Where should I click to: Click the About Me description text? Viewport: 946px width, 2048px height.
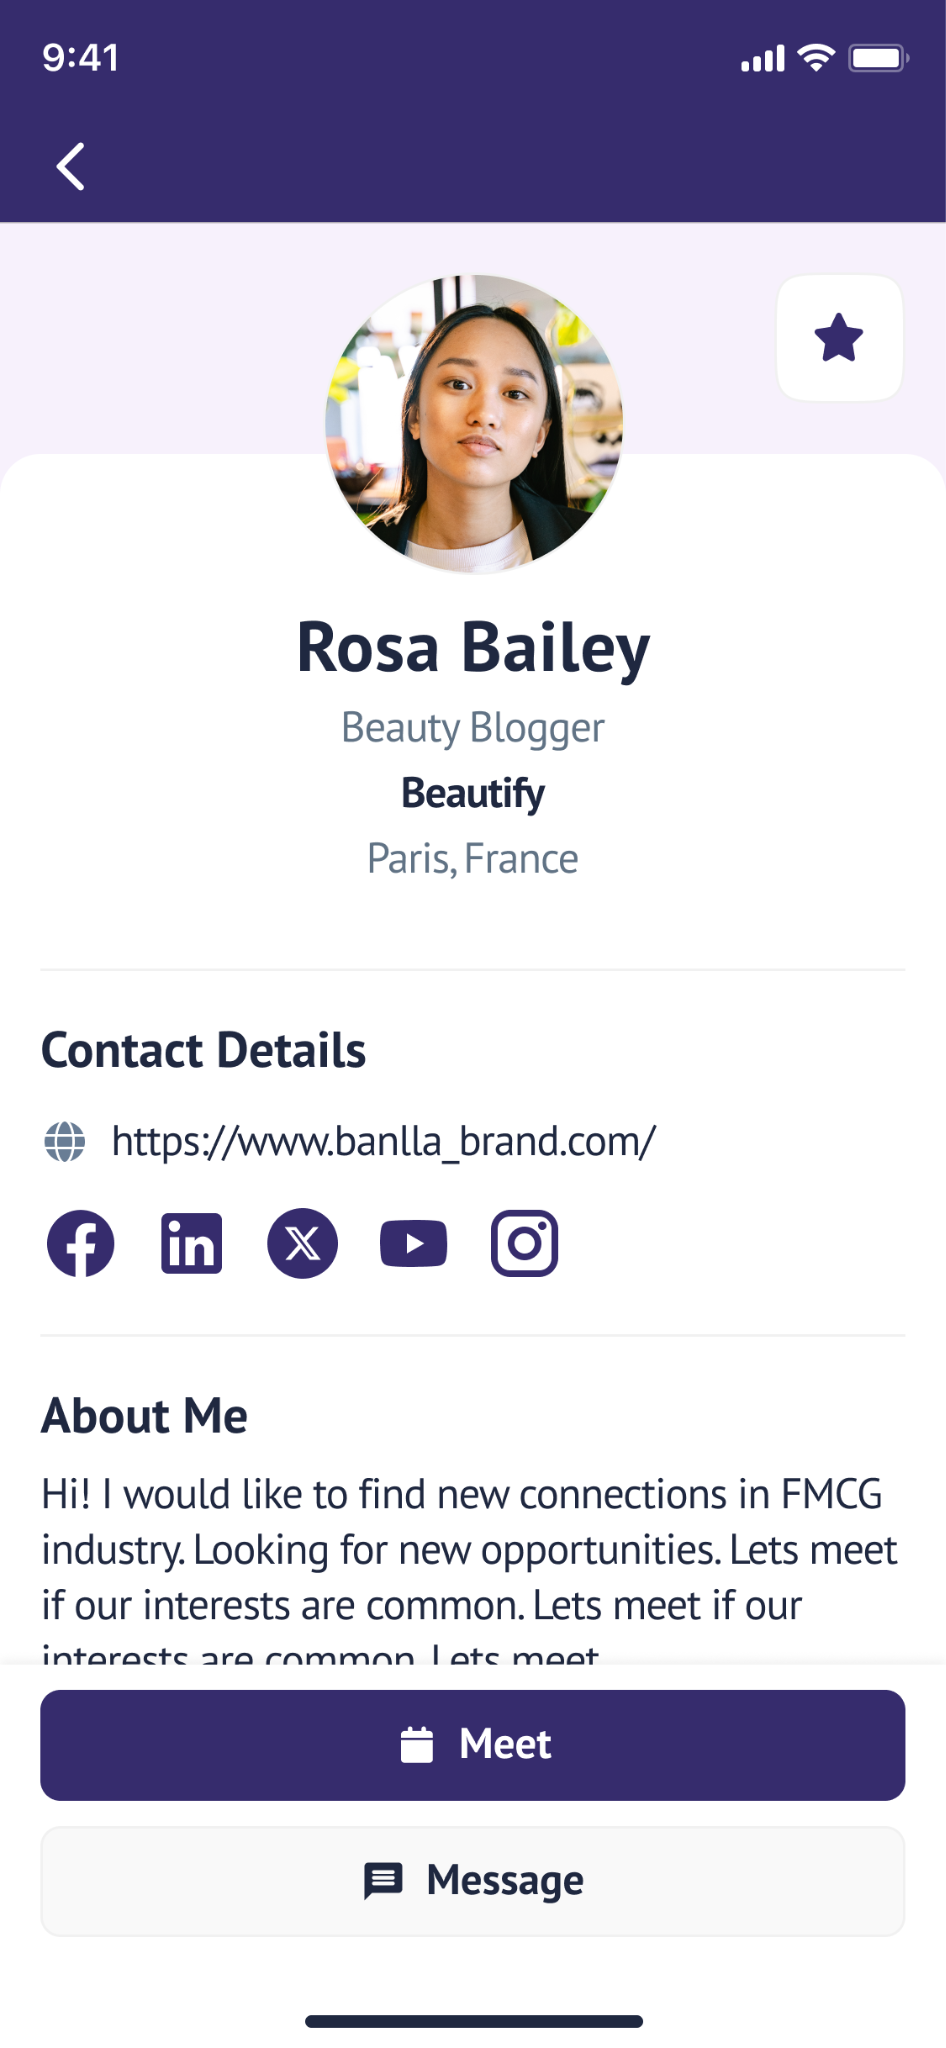pos(470,1550)
